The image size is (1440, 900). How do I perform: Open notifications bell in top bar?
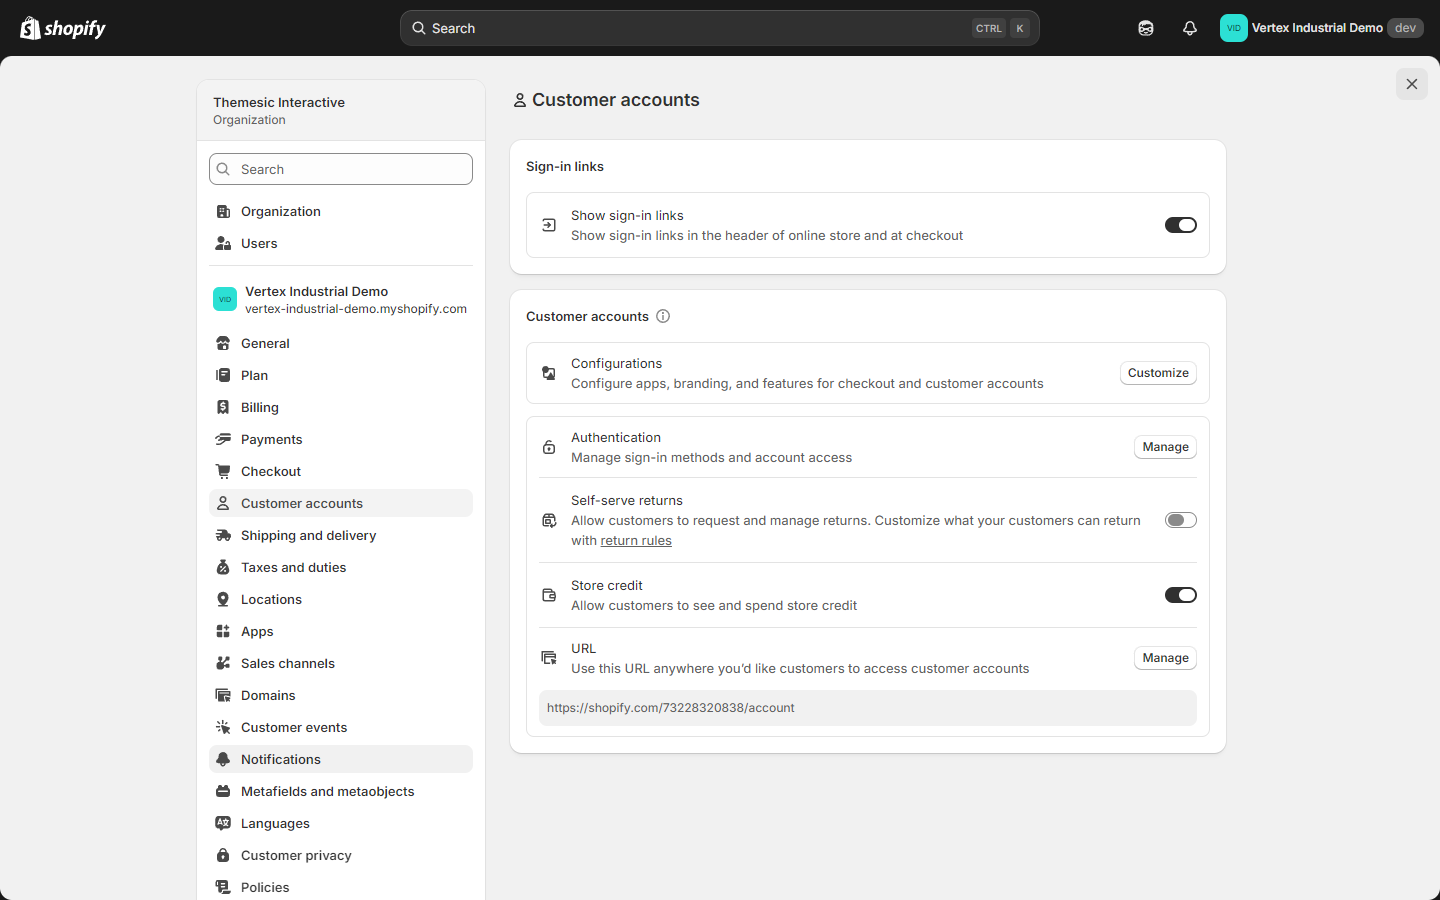pos(1190,28)
